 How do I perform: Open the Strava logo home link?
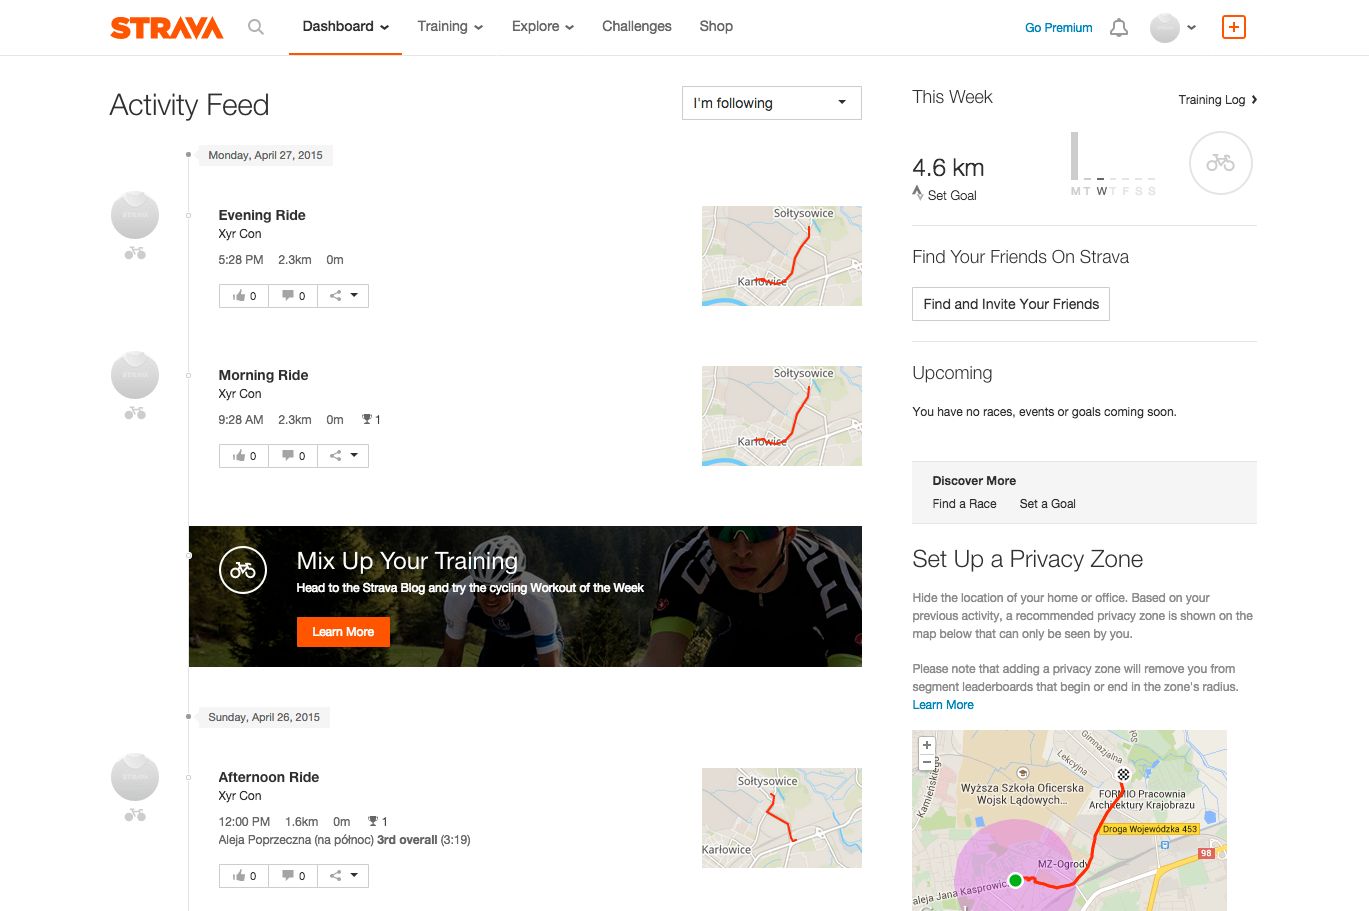(167, 28)
